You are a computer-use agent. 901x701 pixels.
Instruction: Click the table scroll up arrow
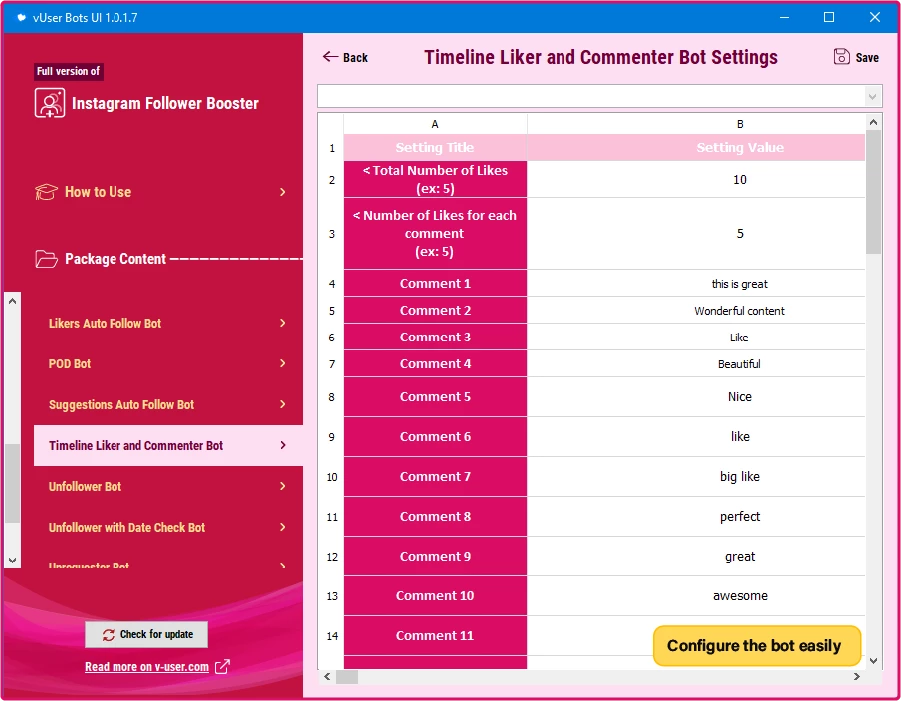coord(873,122)
